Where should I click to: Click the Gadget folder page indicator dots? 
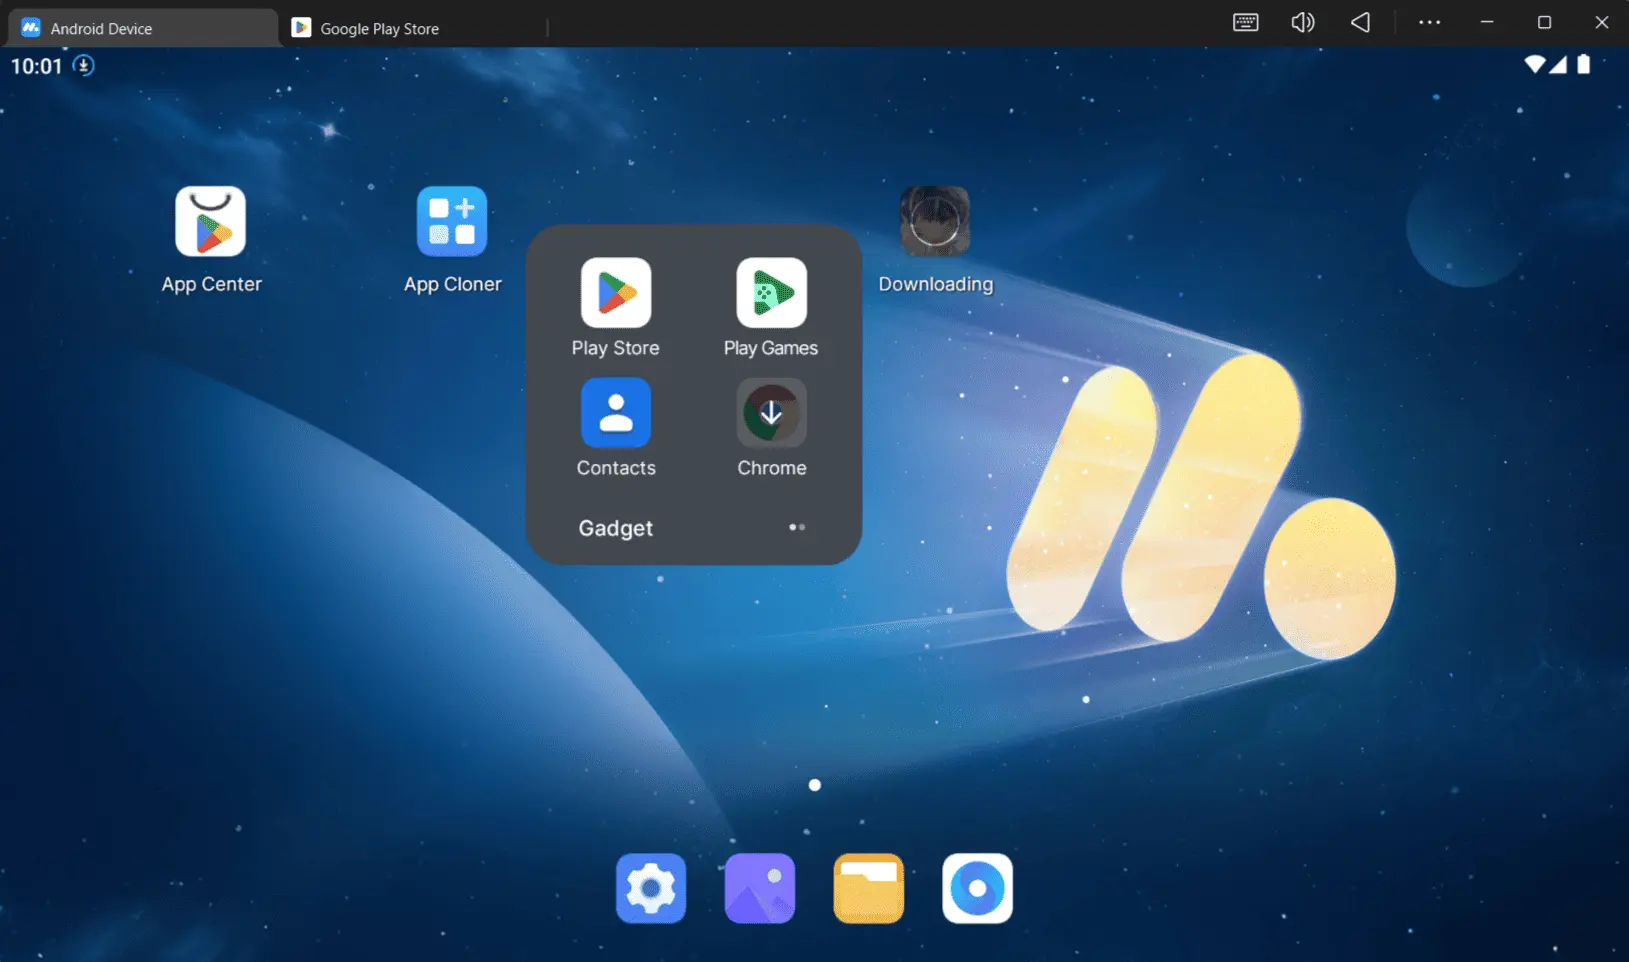(797, 527)
